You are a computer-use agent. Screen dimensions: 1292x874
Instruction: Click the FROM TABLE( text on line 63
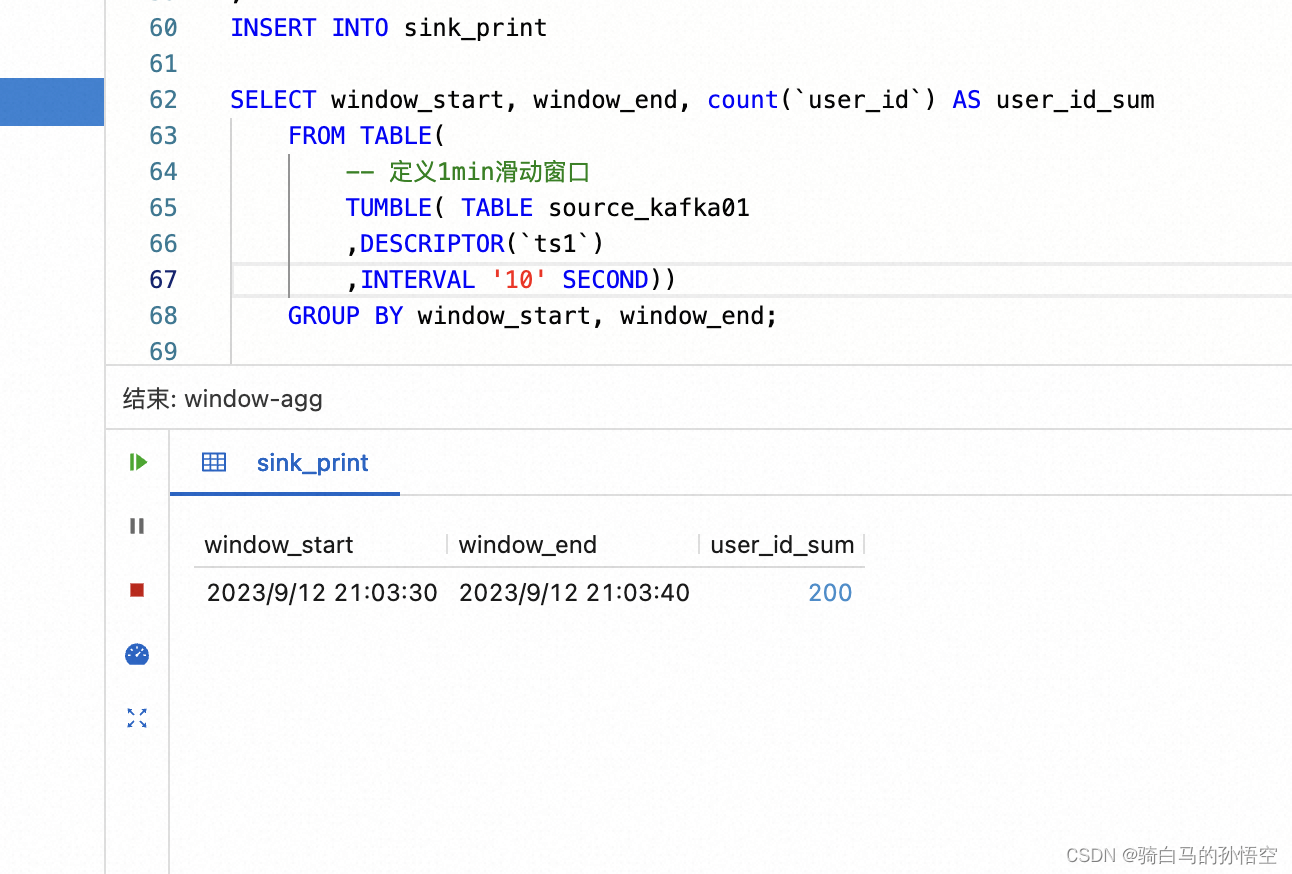(367, 136)
